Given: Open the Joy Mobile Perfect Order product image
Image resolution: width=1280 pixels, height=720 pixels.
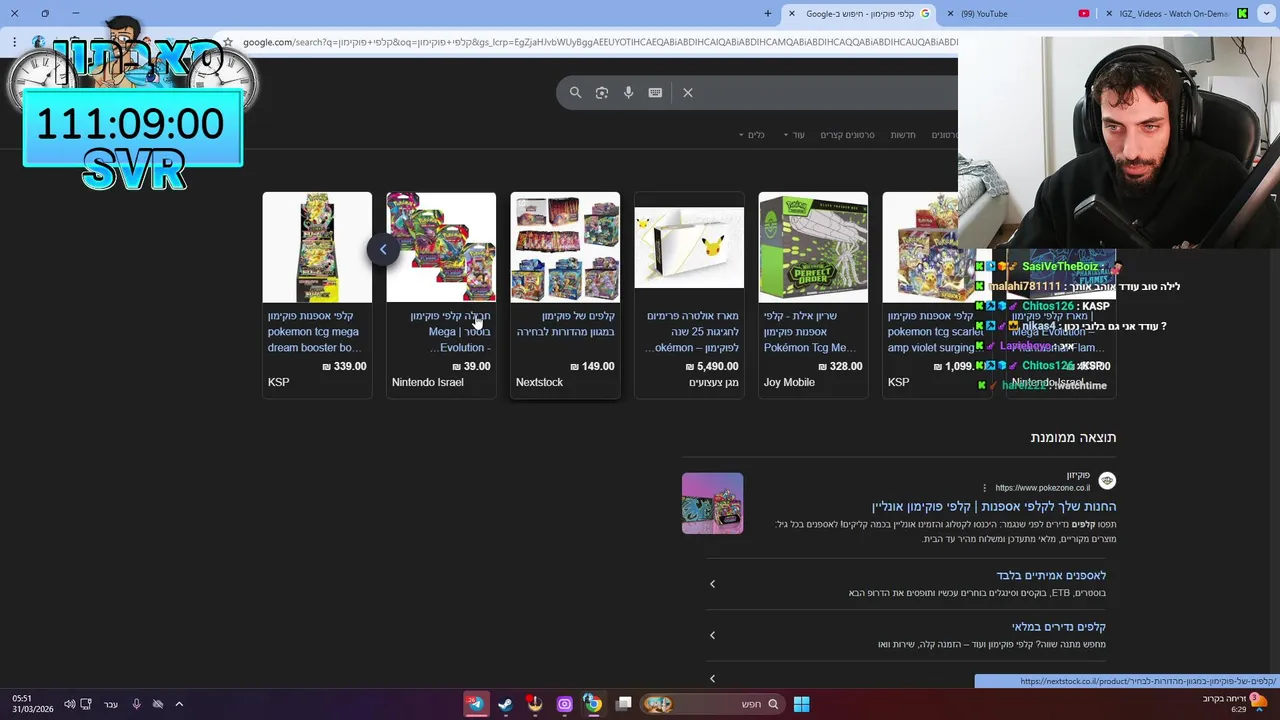Looking at the screenshot, I should click(813, 247).
